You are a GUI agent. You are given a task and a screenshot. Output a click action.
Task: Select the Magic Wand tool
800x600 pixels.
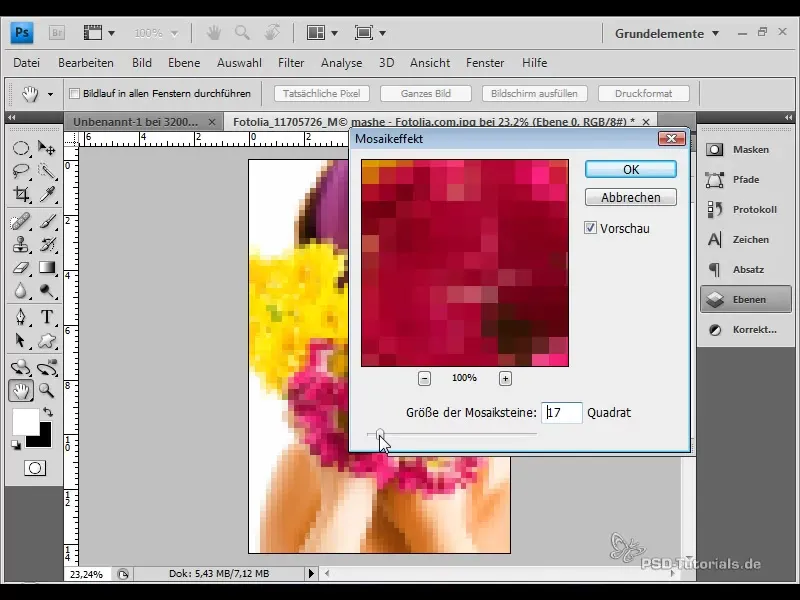(x=47, y=171)
